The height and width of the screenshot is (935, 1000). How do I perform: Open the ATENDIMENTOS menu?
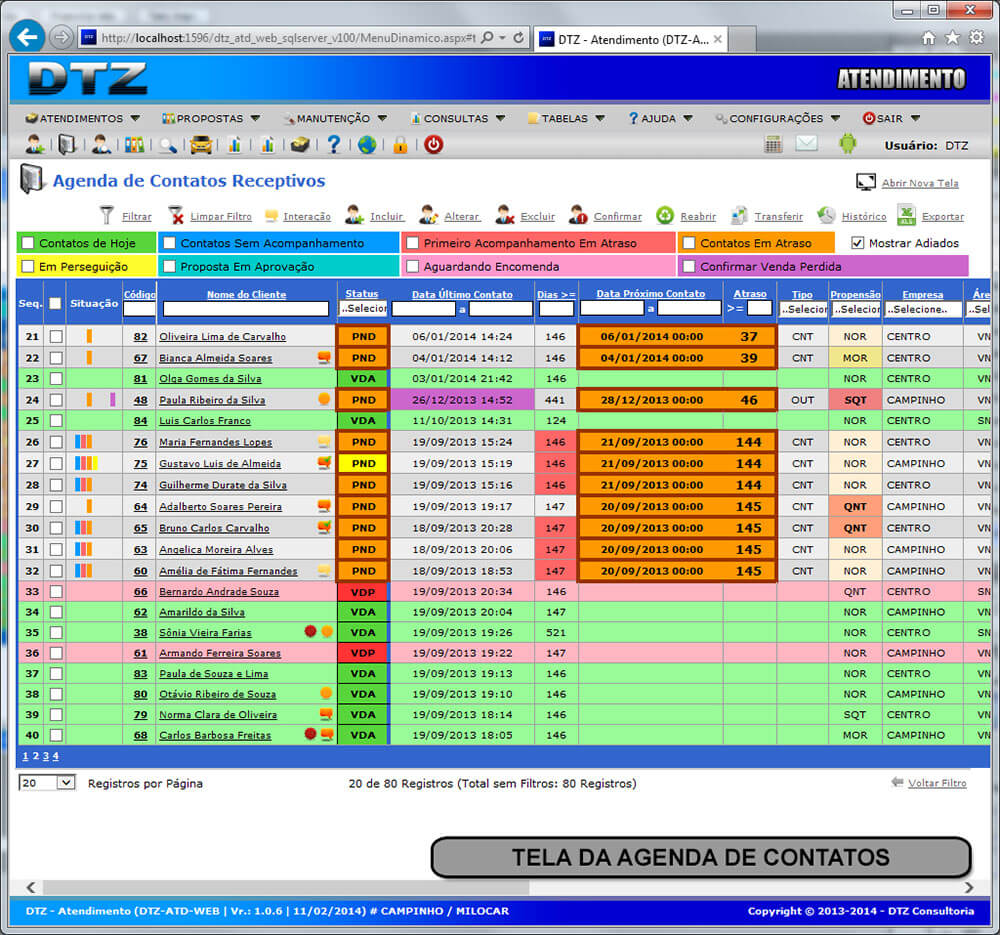[x=82, y=118]
